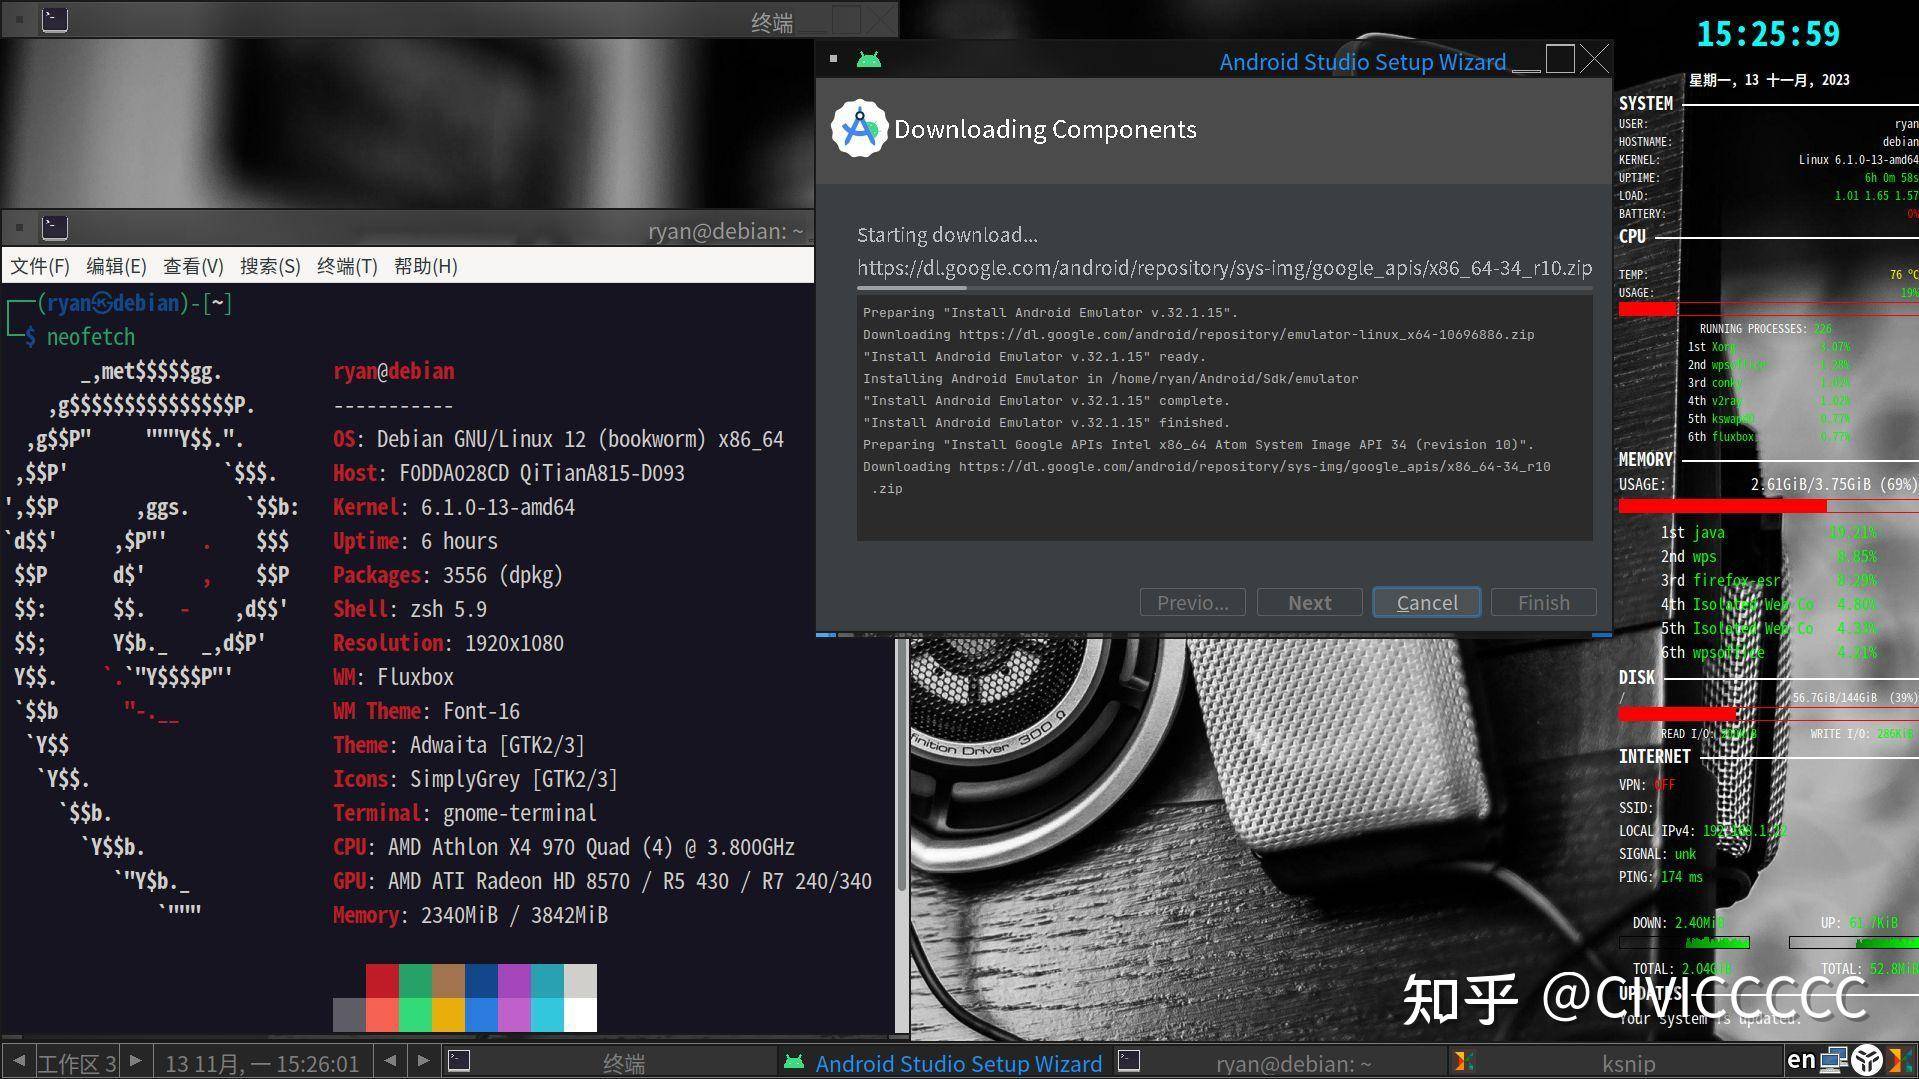The image size is (1919, 1079).
Task: Click the conky 'PING: 174 ms' entry
Action: click(x=1661, y=877)
